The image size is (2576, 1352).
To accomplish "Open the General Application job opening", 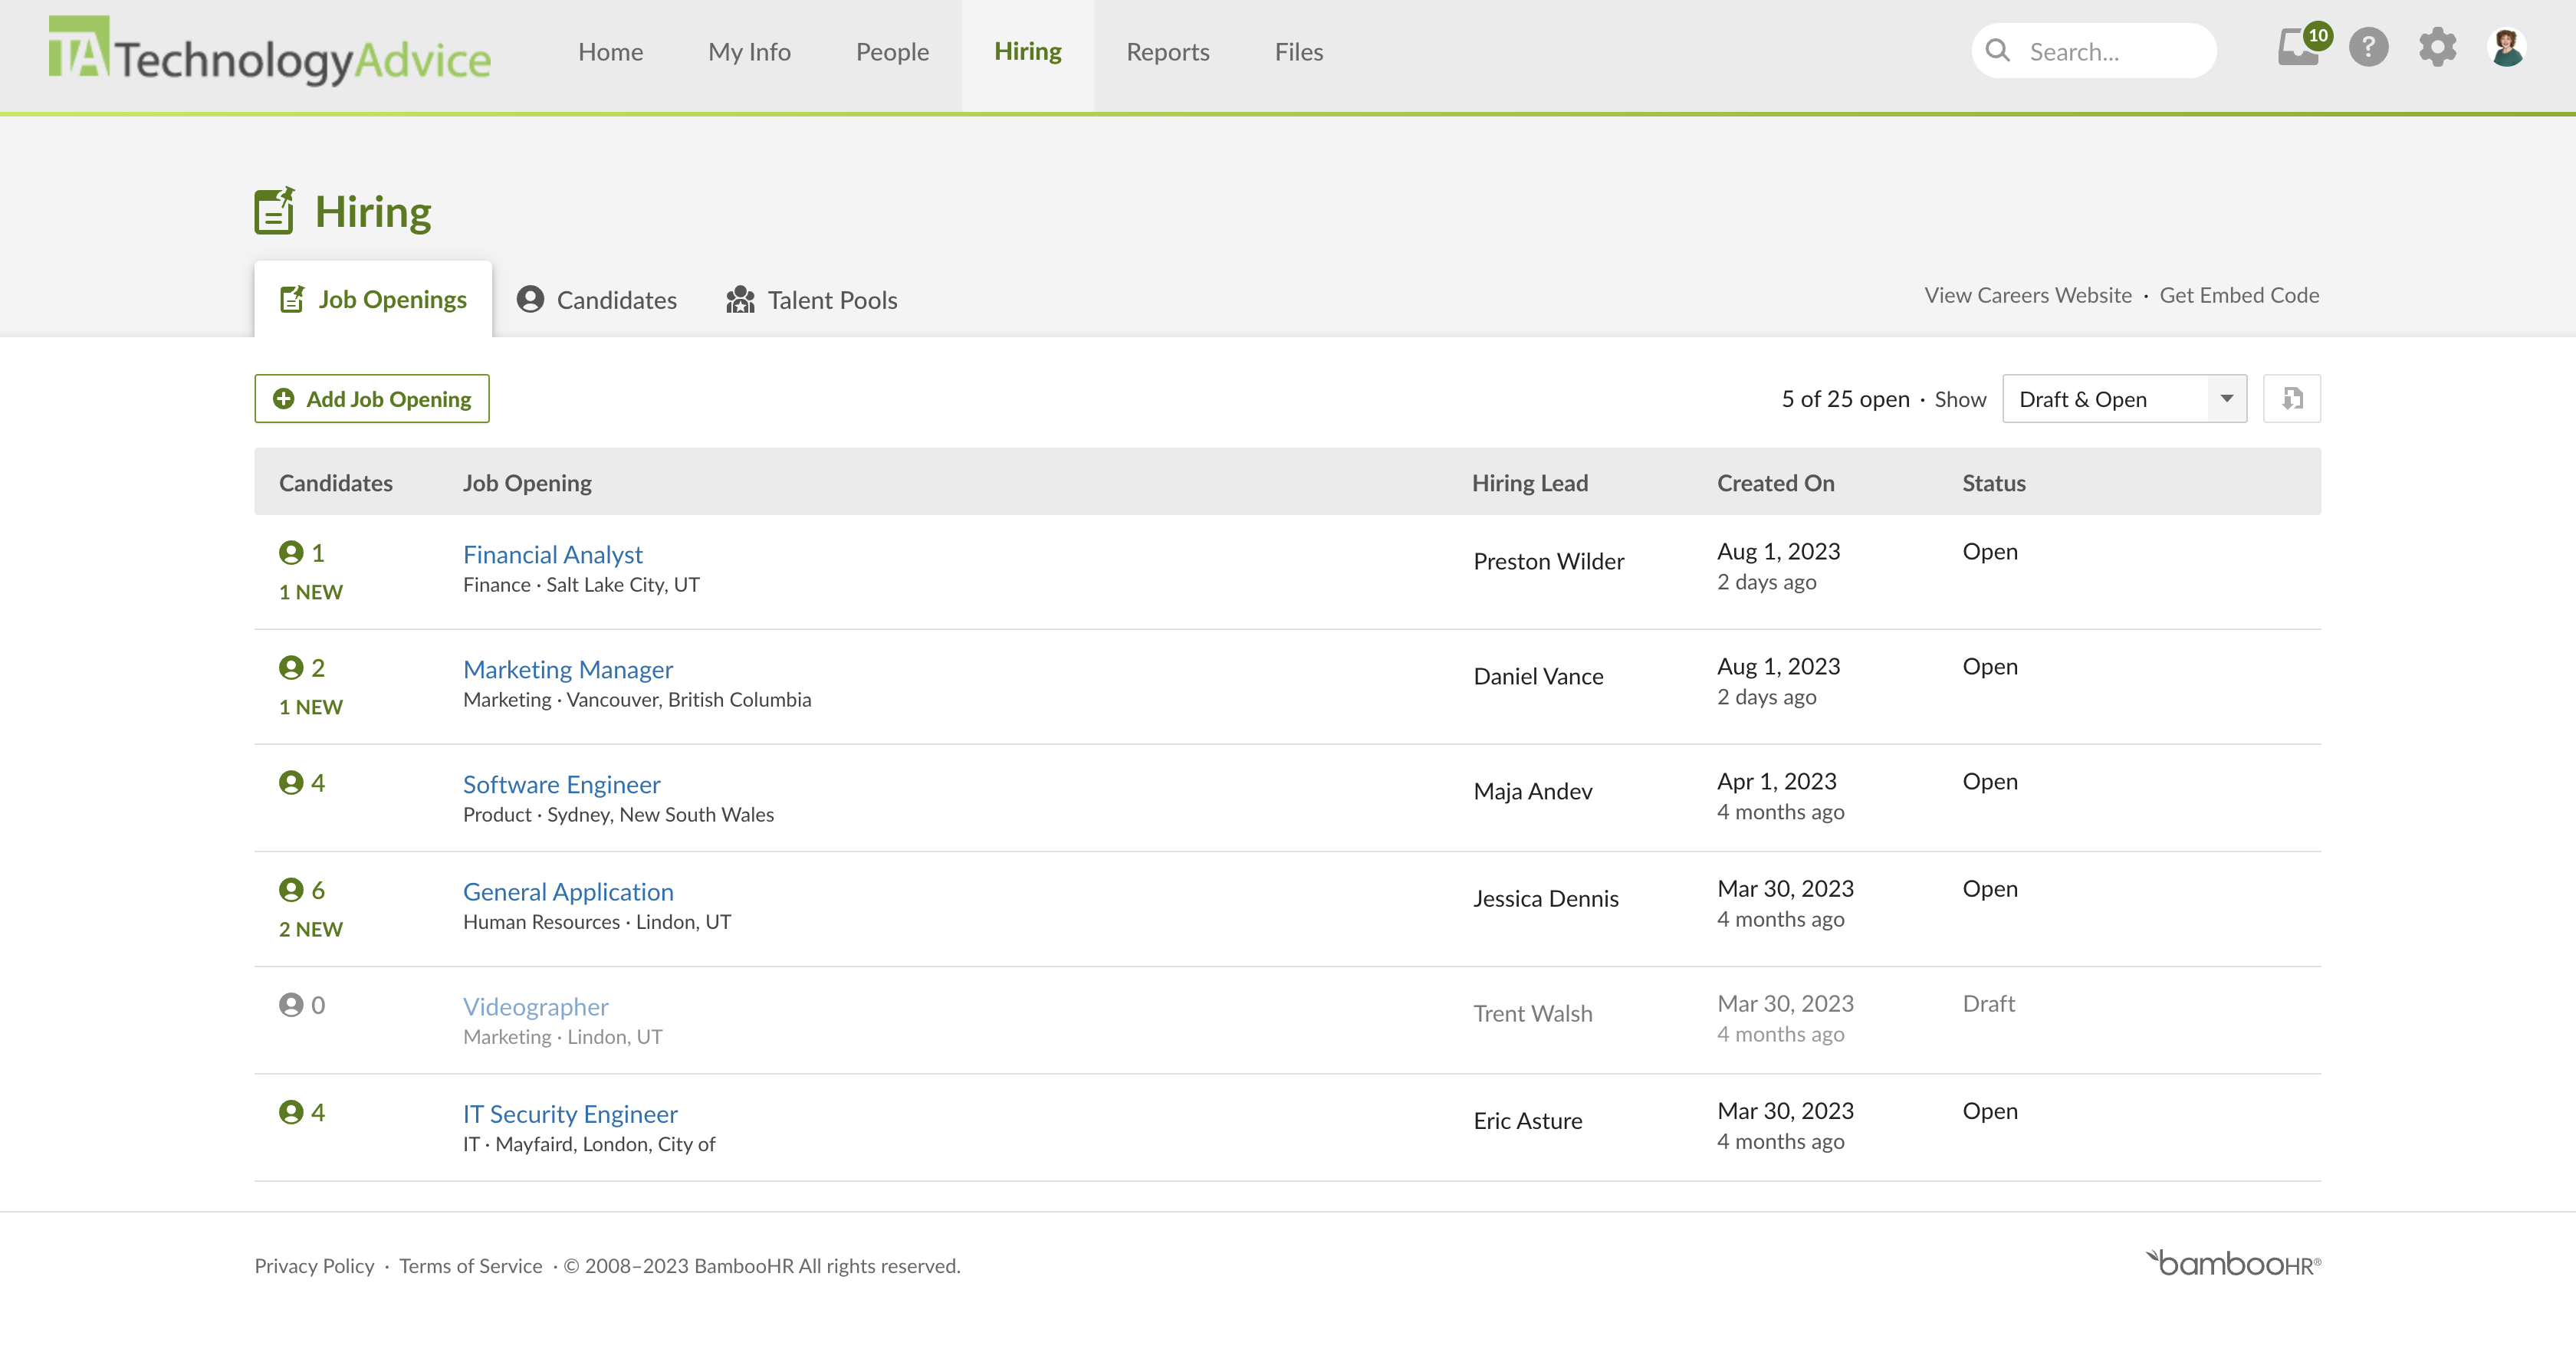I will 568,891.
